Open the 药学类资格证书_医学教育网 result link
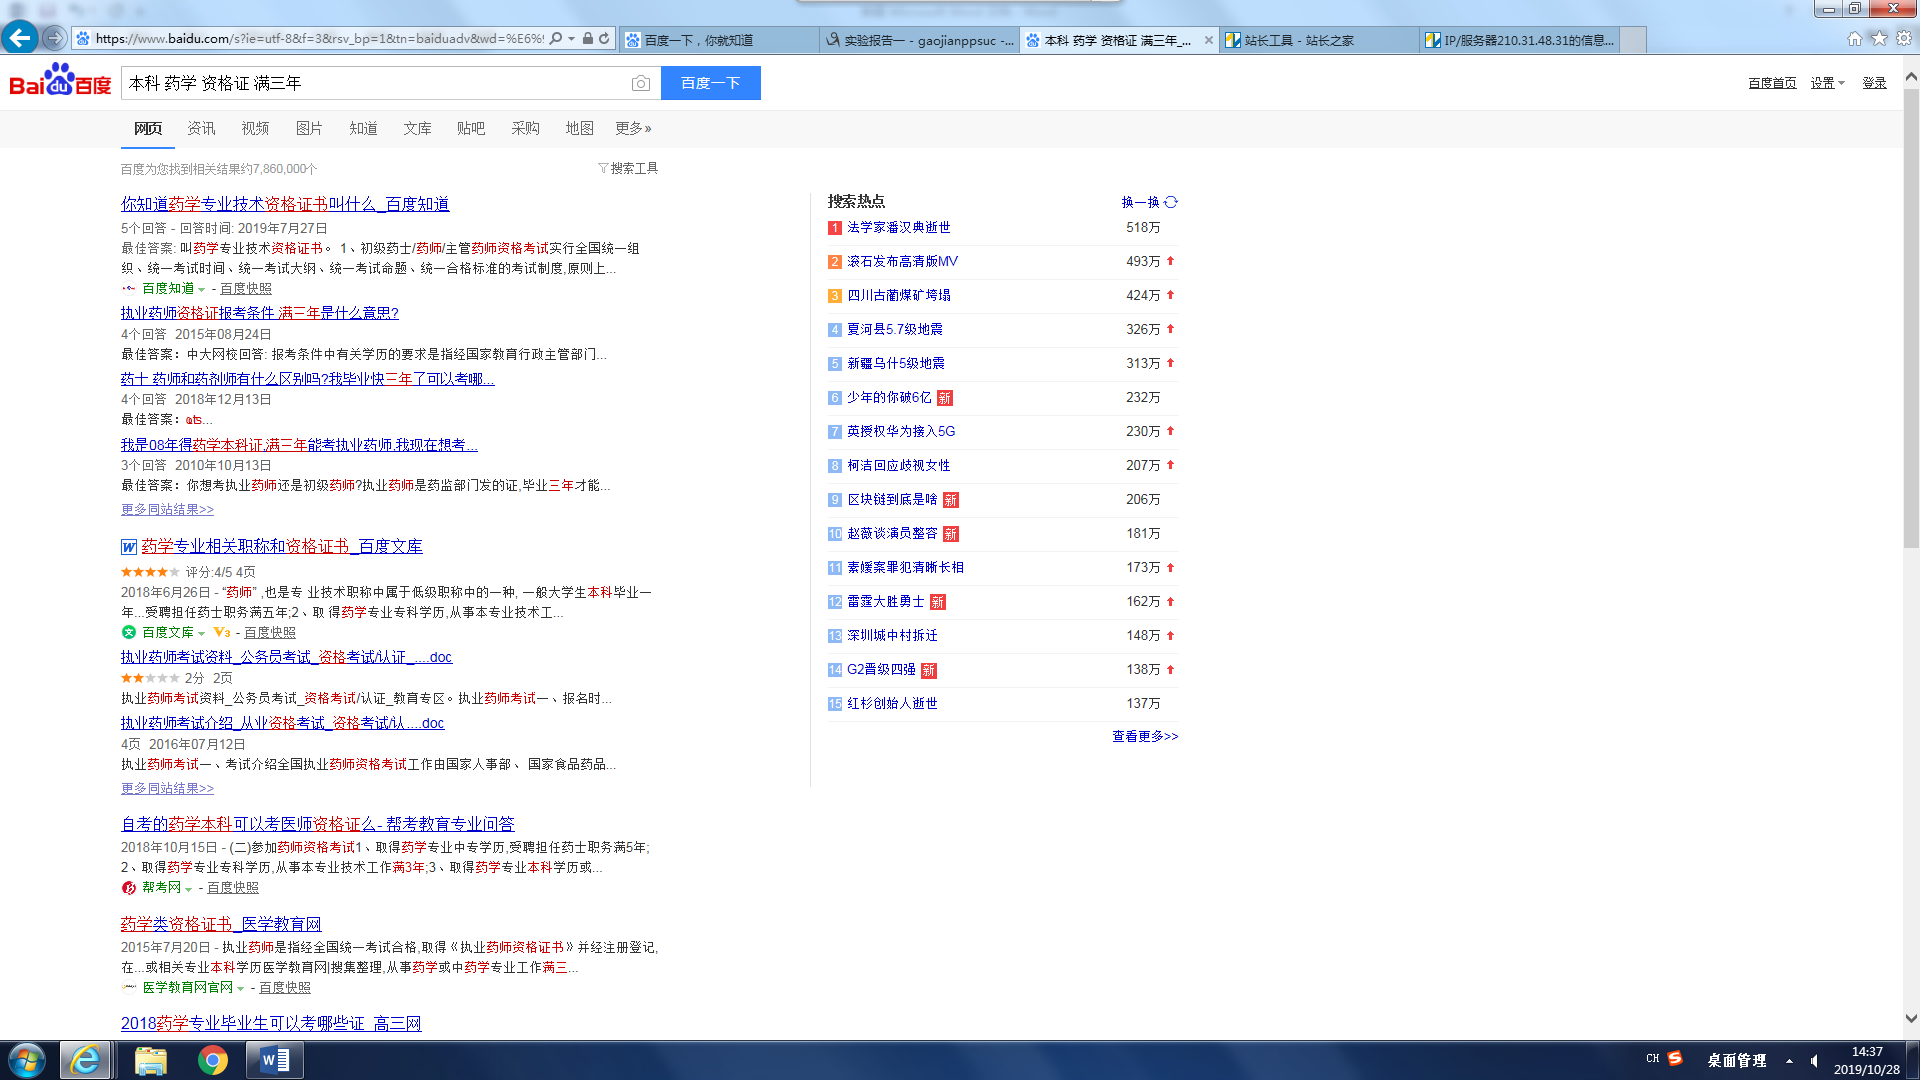 pyautogui.click(x=221, y=924)
